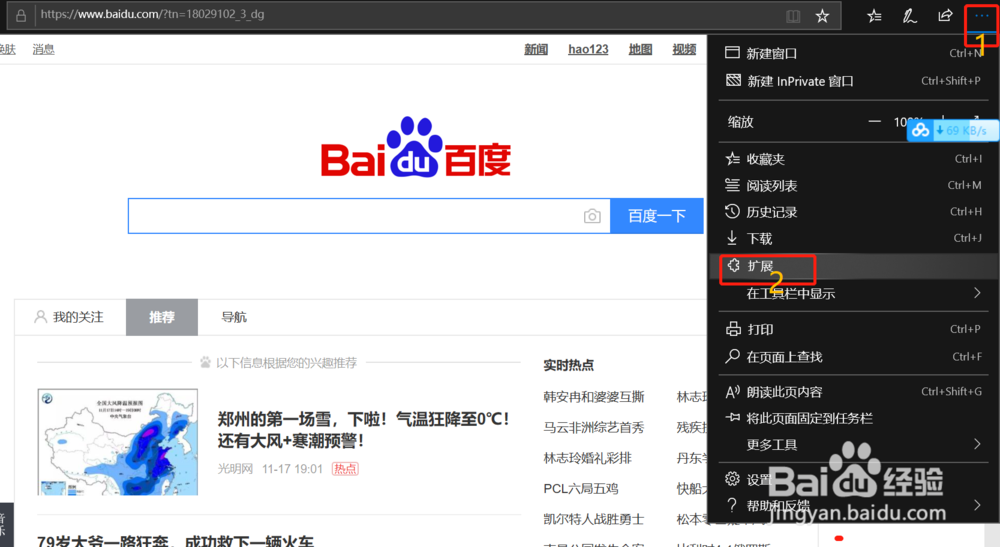Screen dimensions: 1000x547
Task: Click the lock icon in address bar
Action: pyautogui.click(x=21, y=15)
